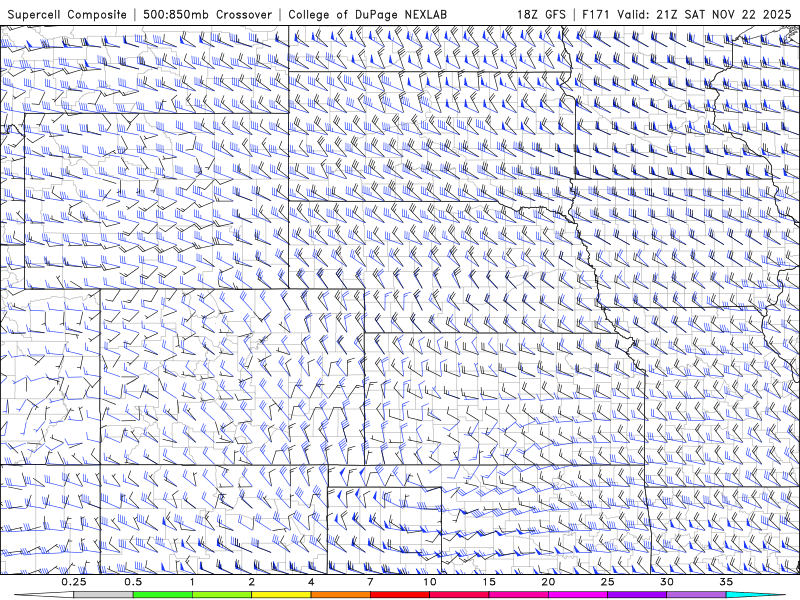800x600 pixels.
Task: Click the '0.25' legend value
Action: 74,582
